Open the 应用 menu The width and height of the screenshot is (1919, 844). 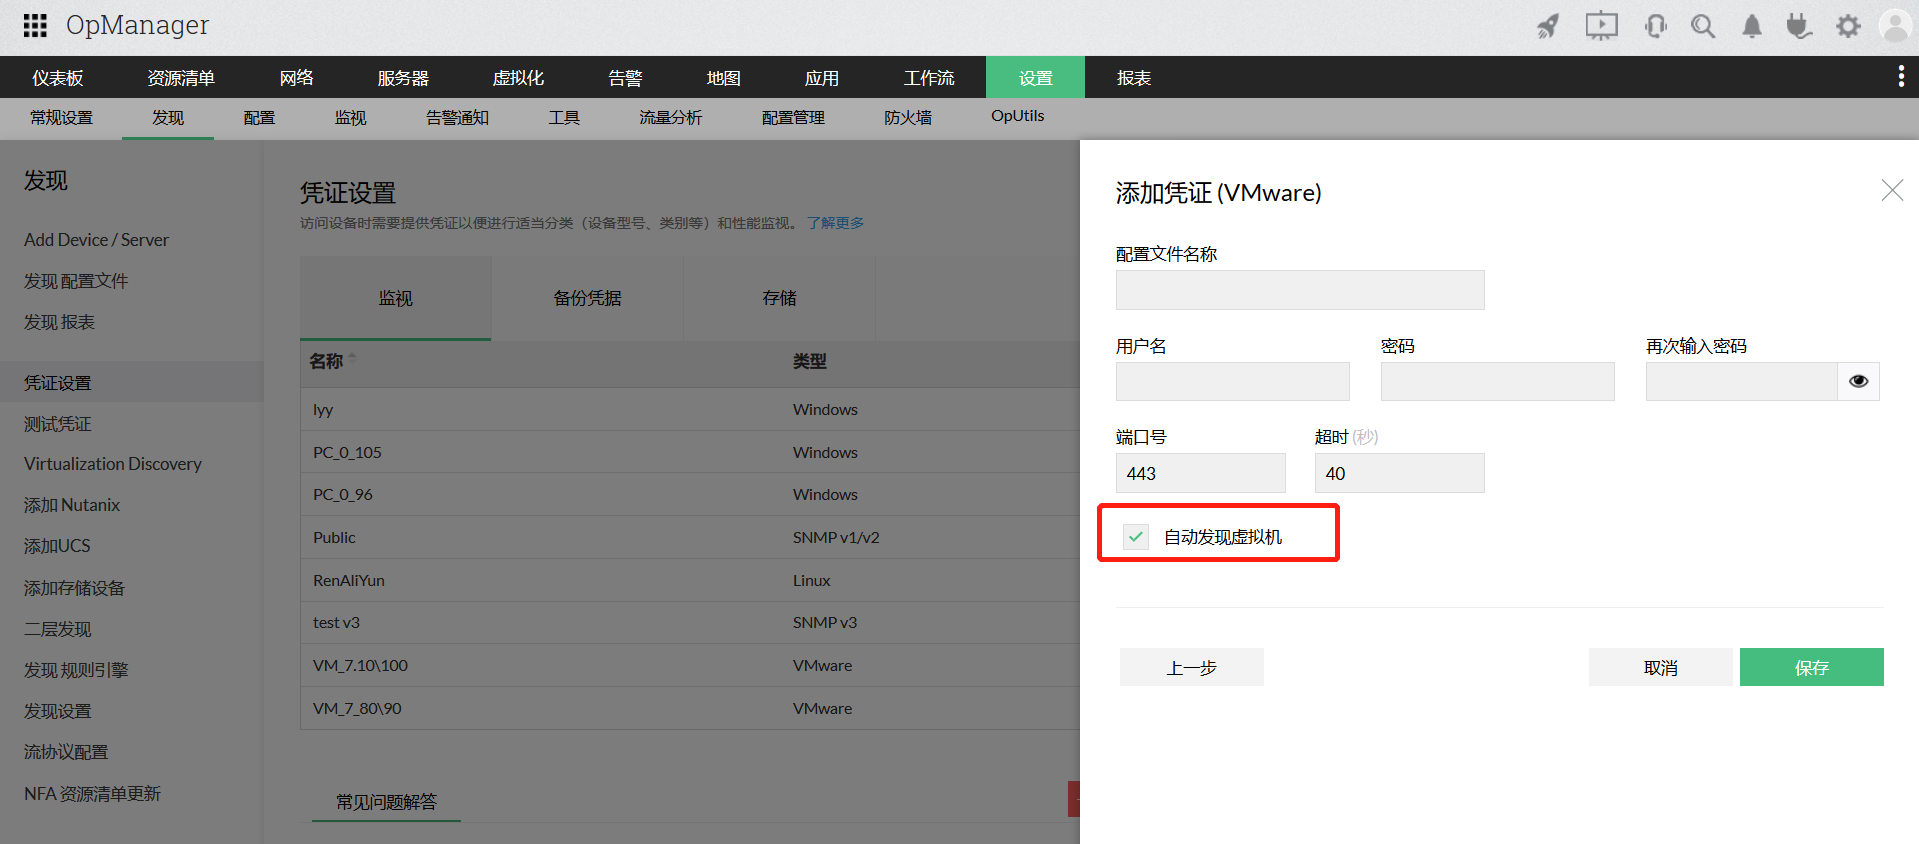pos(822,78)
